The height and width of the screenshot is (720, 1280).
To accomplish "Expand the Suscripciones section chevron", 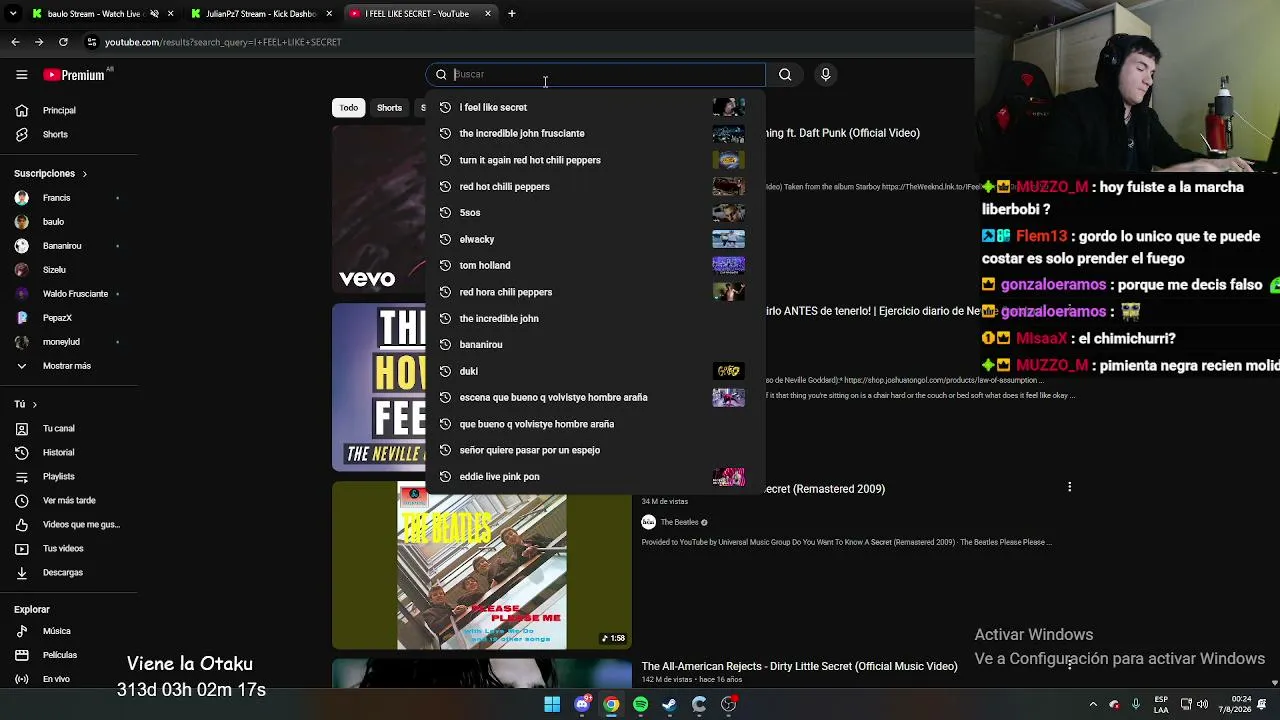I will tap(84, 174).
